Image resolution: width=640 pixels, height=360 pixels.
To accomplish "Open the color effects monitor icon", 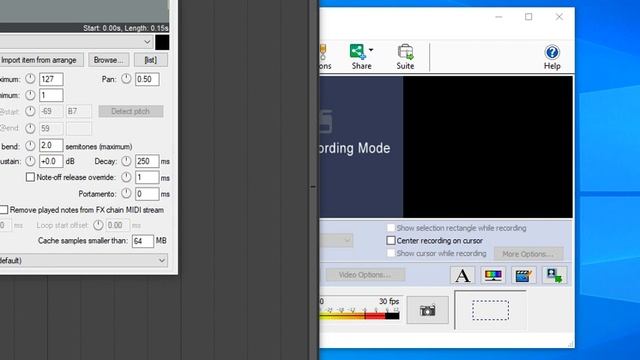I will click(493, 275).
